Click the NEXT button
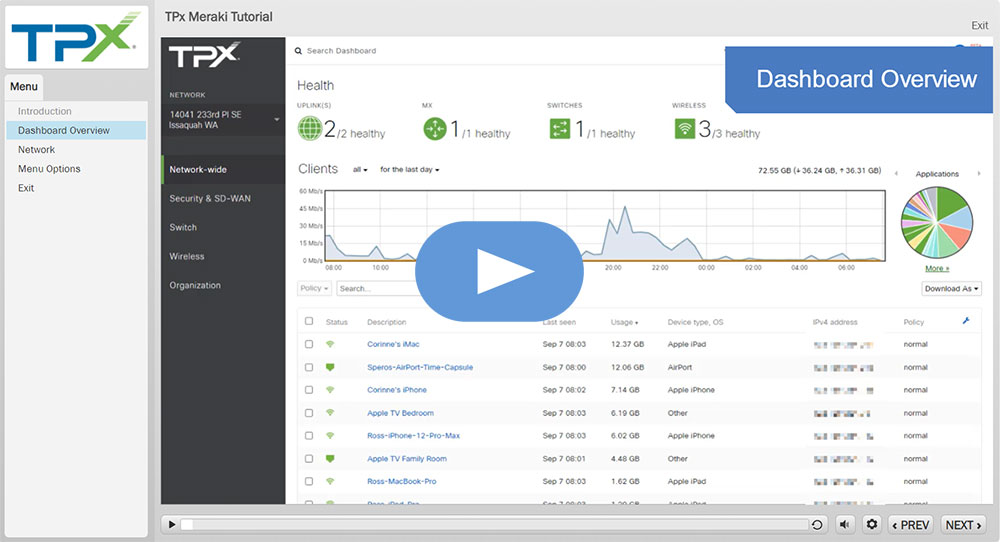This screenshot has width=1000, height=542. coord(963,525)
